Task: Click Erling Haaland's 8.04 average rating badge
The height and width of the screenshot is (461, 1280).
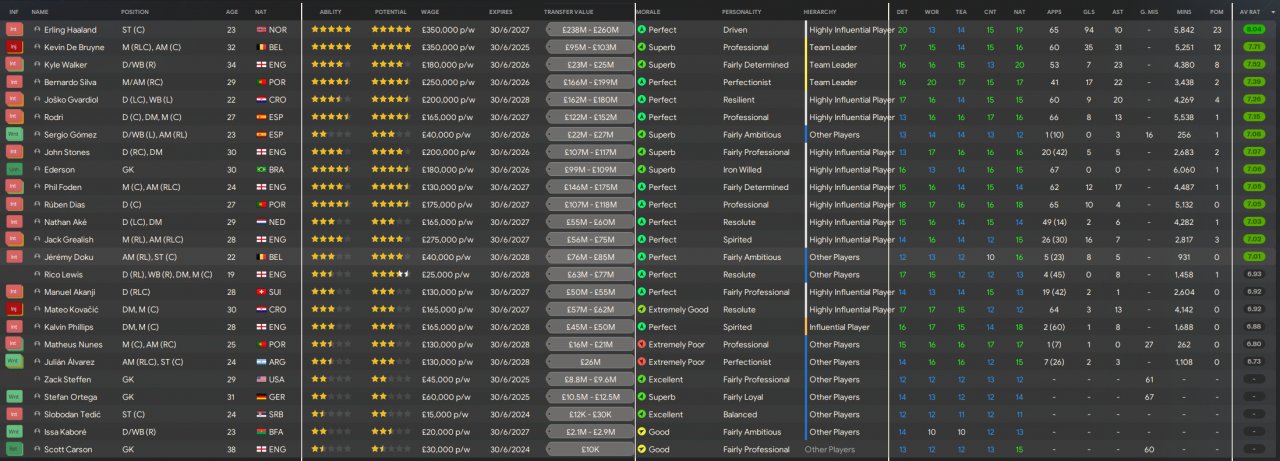Action: coord(1254,30)
